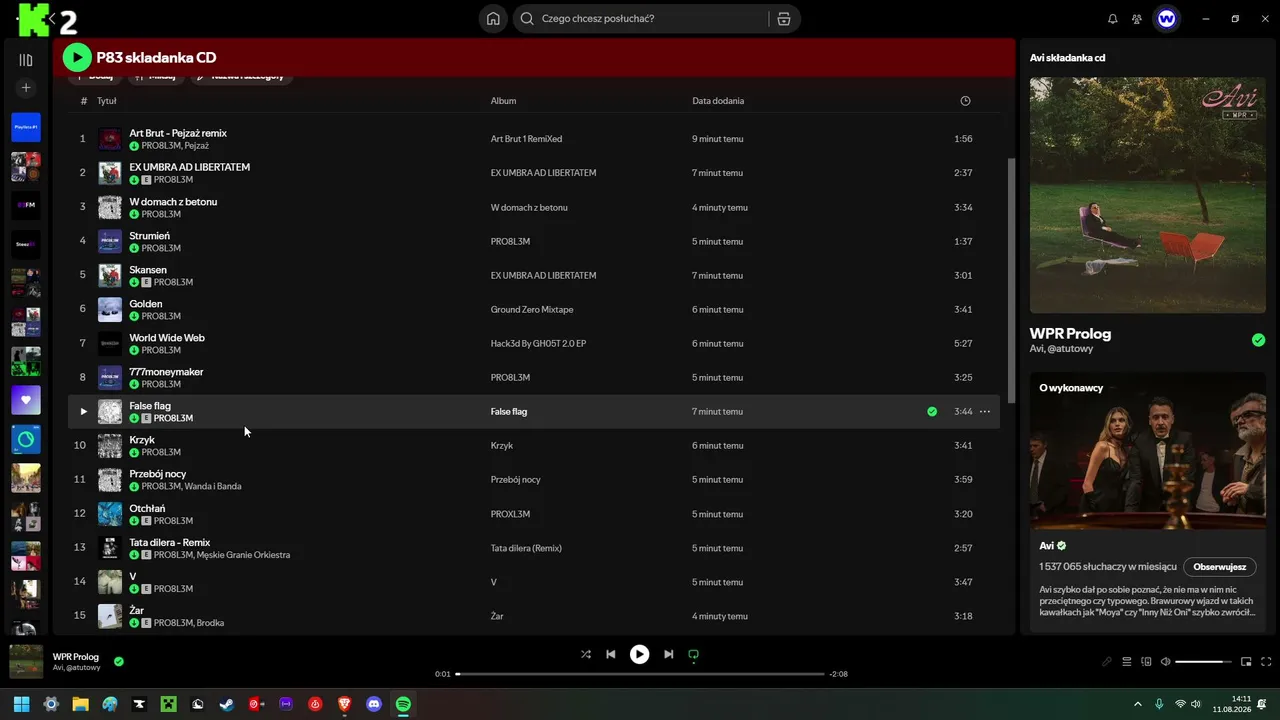Open the Liked Songs heart tile in sidebar
Image resolution: width=1280 pixels, height=720 pixels.
[x=26, y=400]
